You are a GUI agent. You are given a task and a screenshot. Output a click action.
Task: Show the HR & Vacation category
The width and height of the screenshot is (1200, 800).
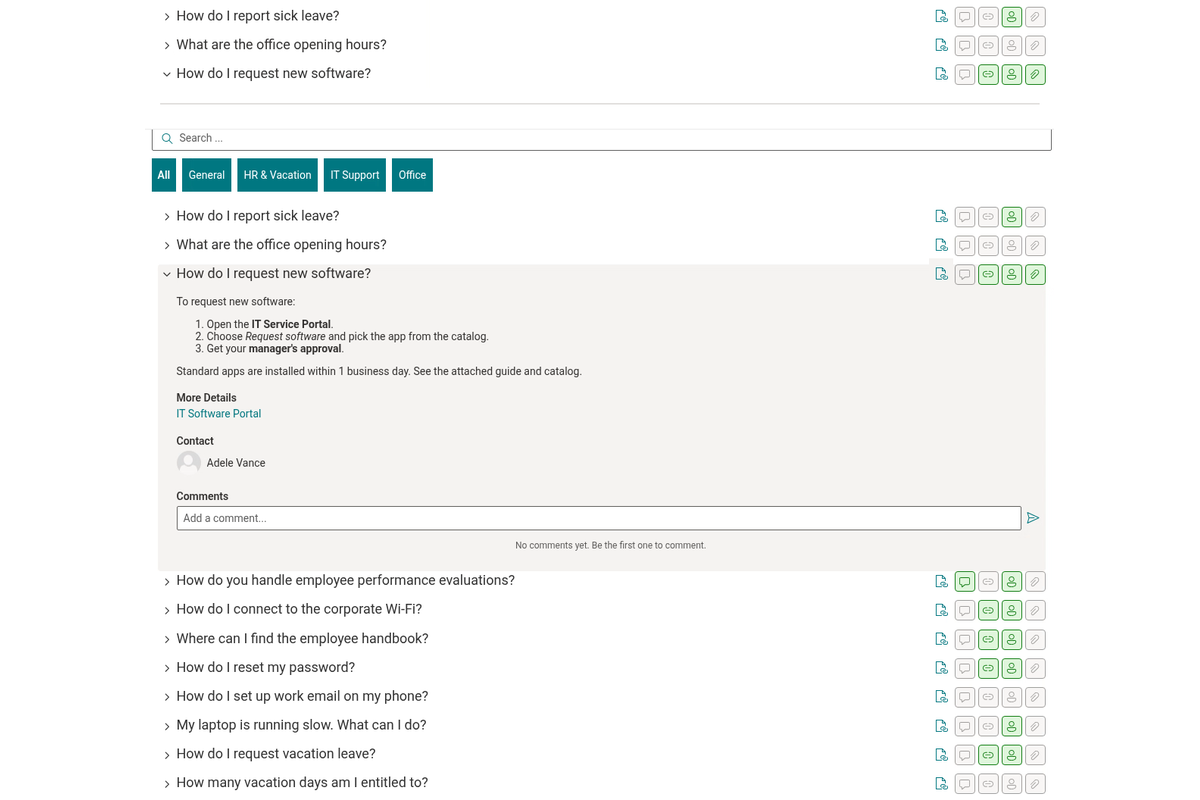[x=278, y=175]
